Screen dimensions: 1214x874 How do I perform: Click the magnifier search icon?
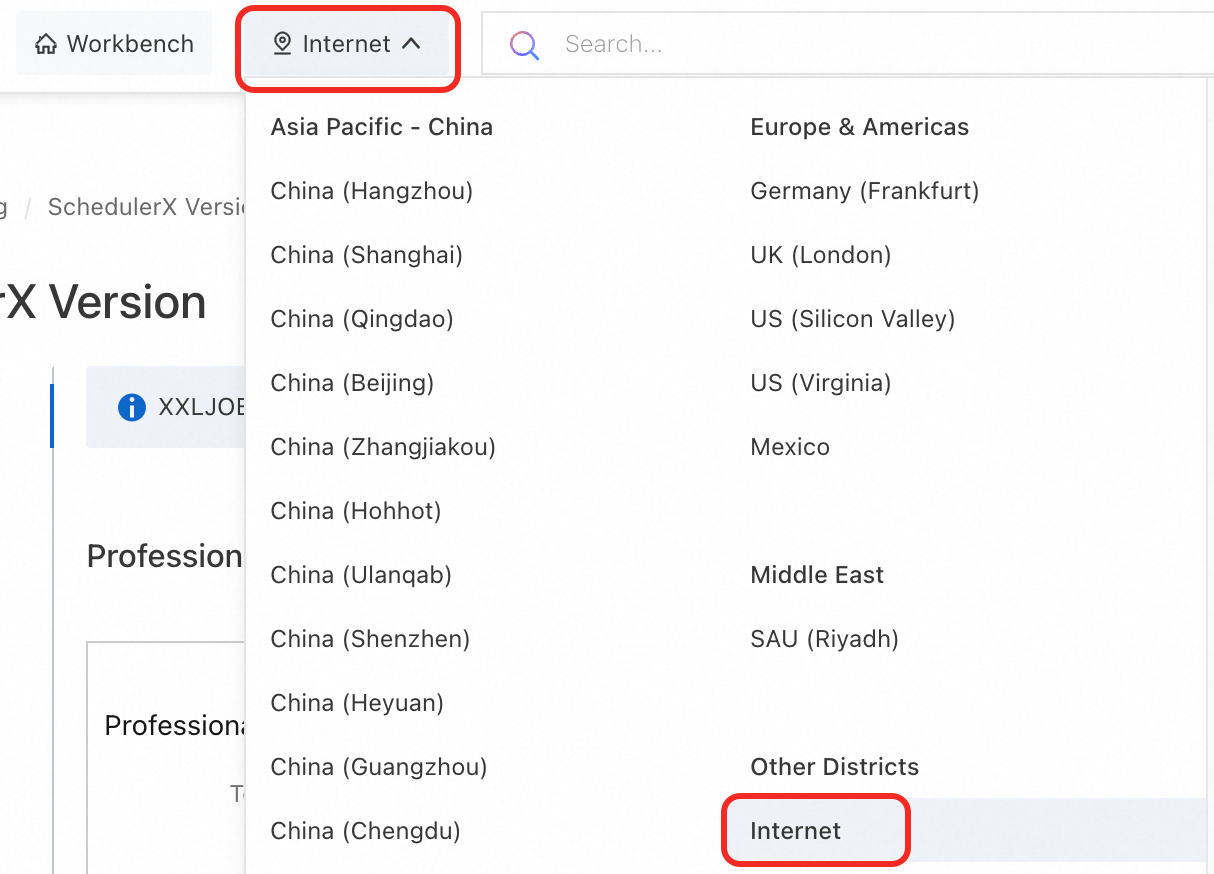[524, 45]
